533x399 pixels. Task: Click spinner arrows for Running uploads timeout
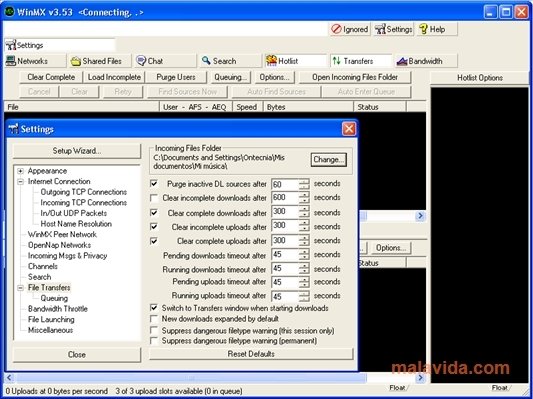tap(304, 296)
